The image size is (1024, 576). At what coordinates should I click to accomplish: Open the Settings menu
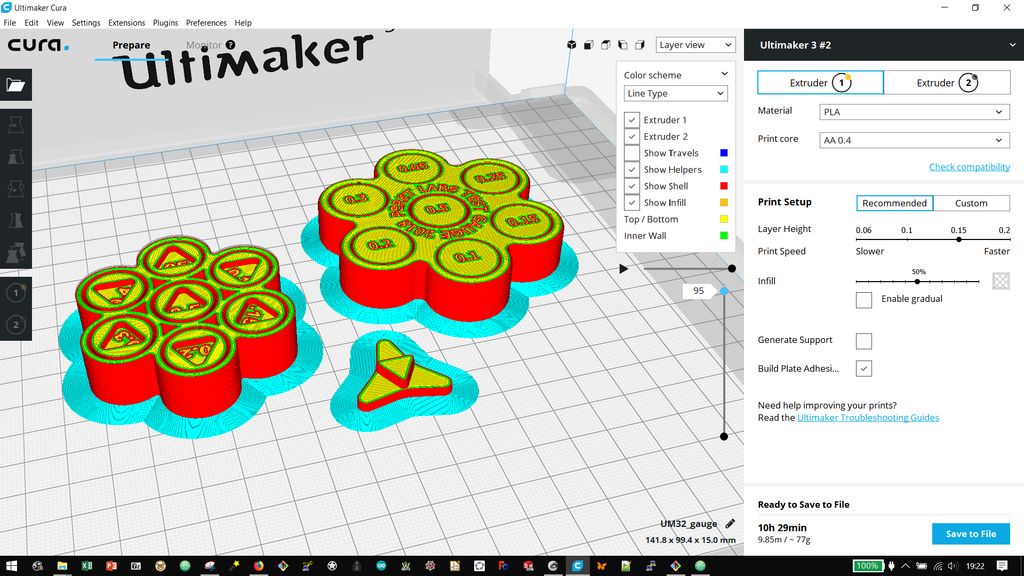pyautogui.click(x=86, y=23)
